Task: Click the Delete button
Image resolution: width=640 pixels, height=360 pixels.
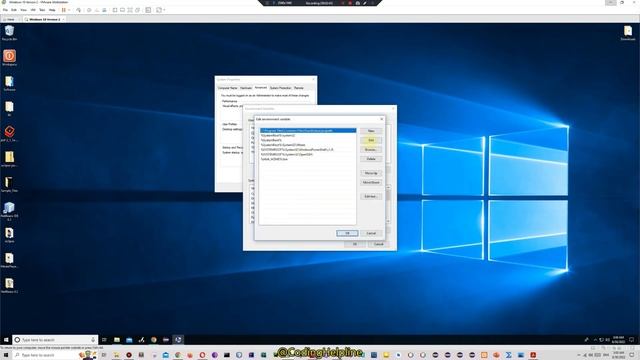Action: pos(371,159)
